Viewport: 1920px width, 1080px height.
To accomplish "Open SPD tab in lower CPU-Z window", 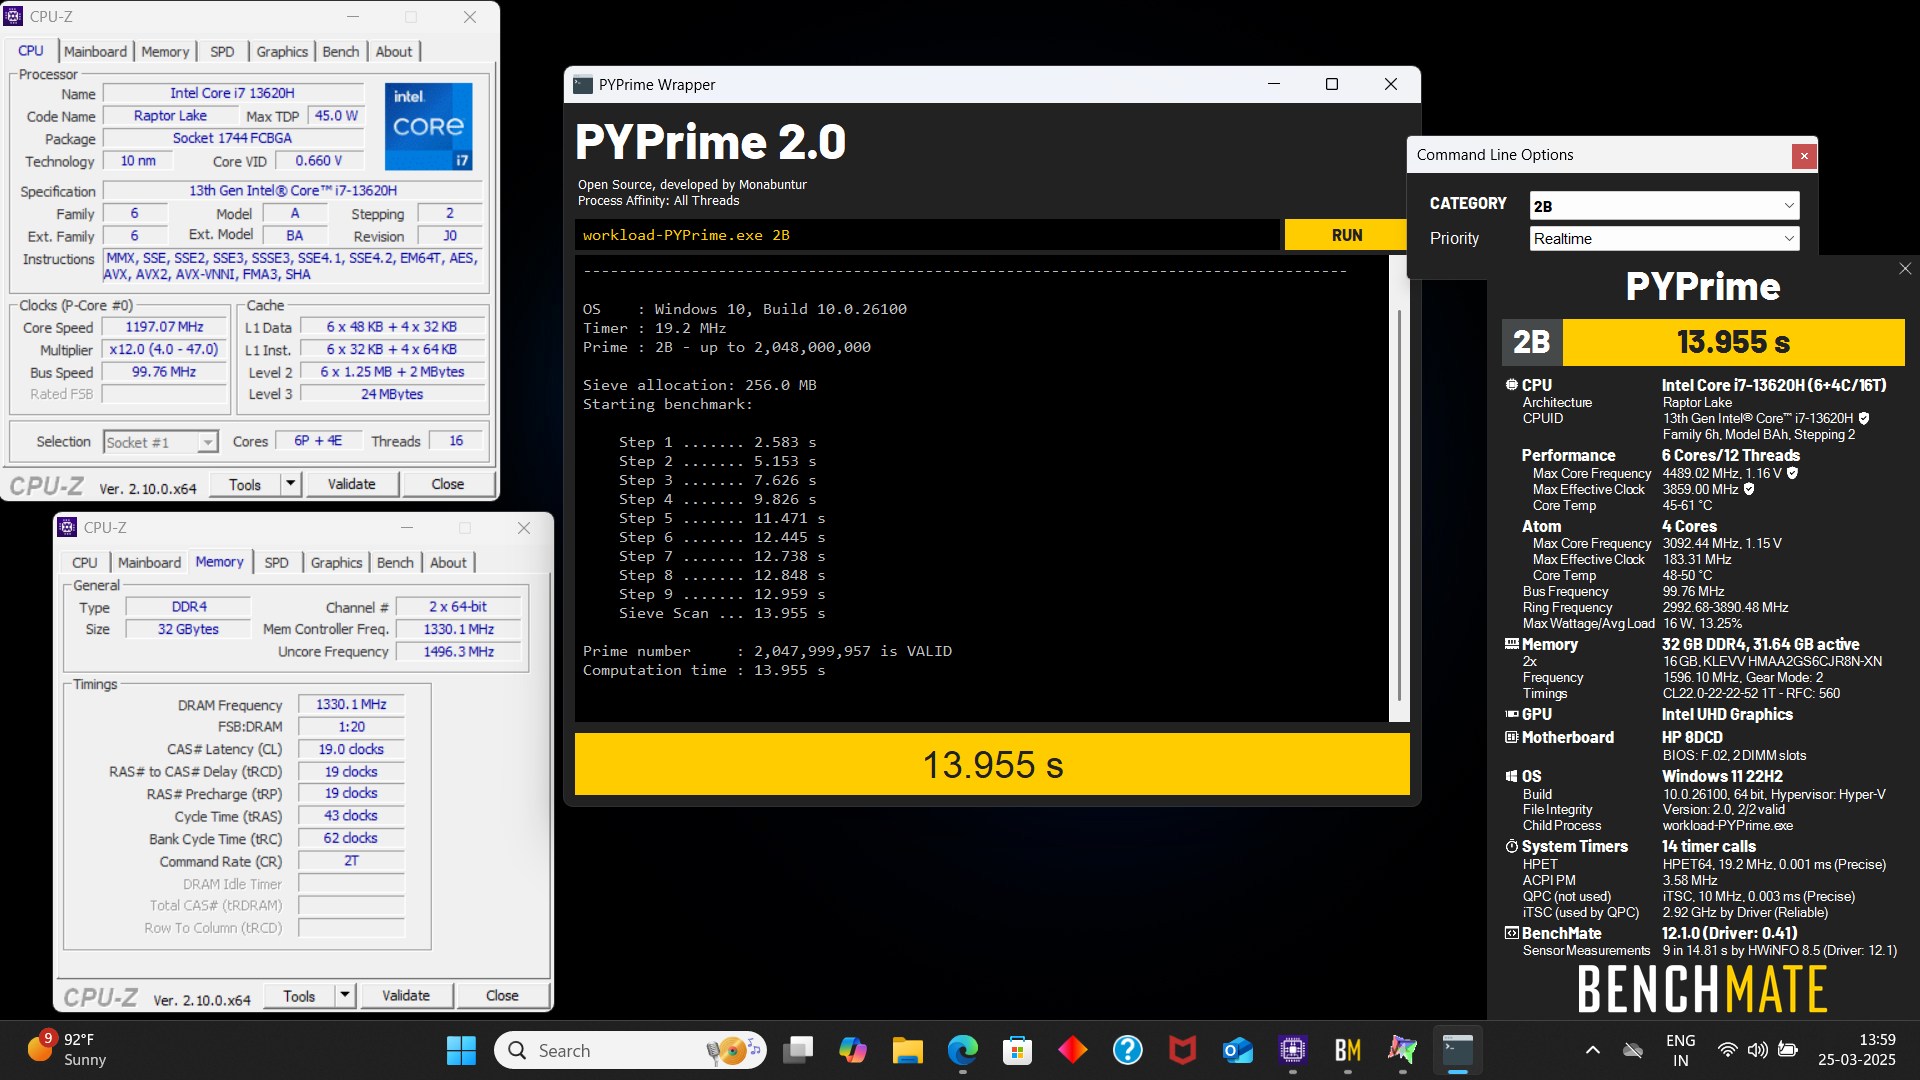I will (x=276, y=563).
